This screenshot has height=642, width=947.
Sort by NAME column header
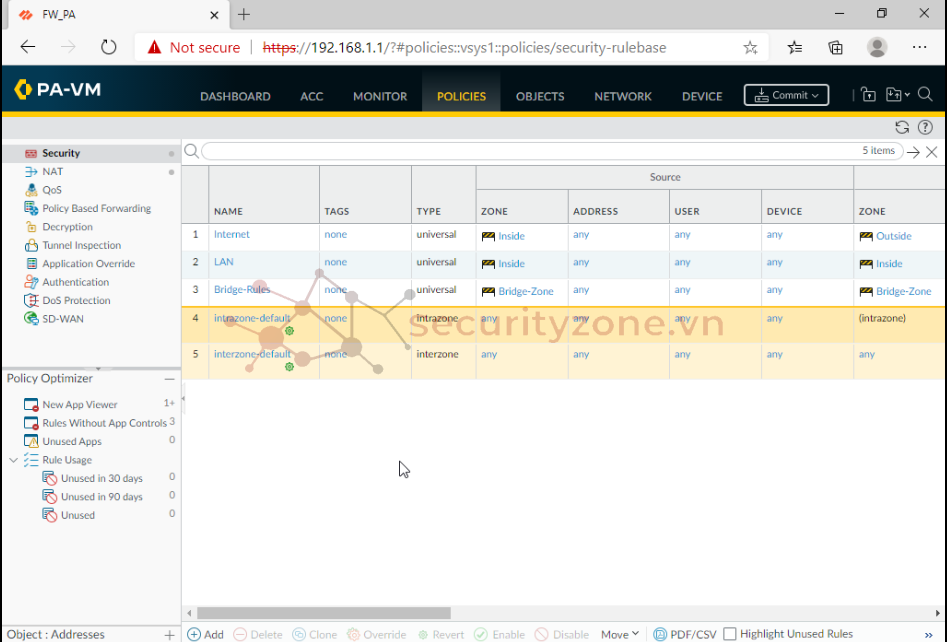click(x=228, y=211)
